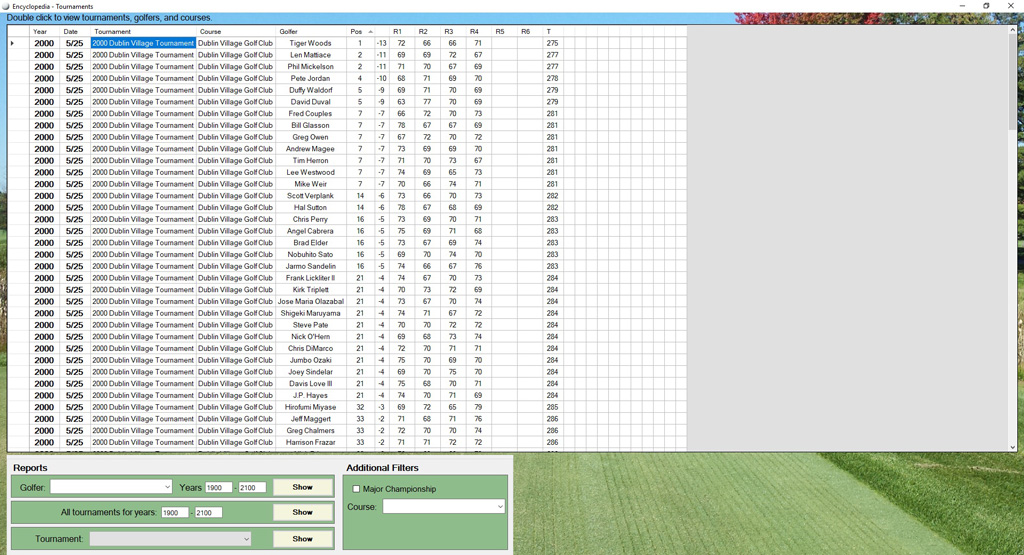Click the Golfer start year field
The image size is (1024, 555).
click(x=218, y=488)
